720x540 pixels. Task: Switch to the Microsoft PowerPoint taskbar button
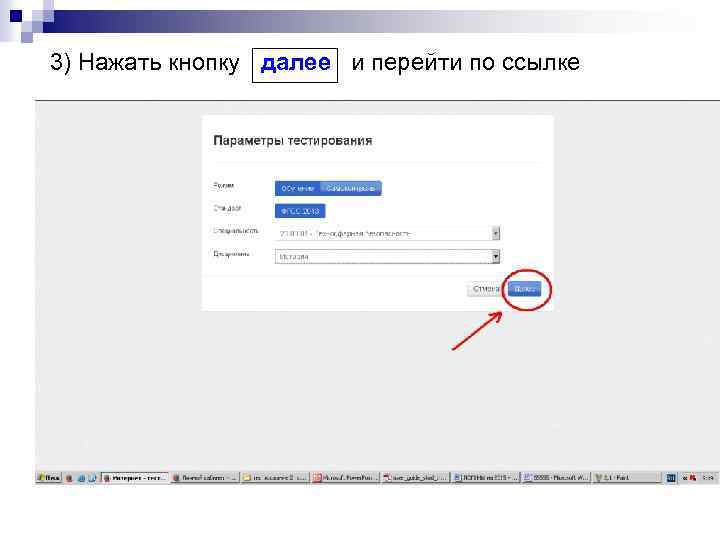(345, 478)
